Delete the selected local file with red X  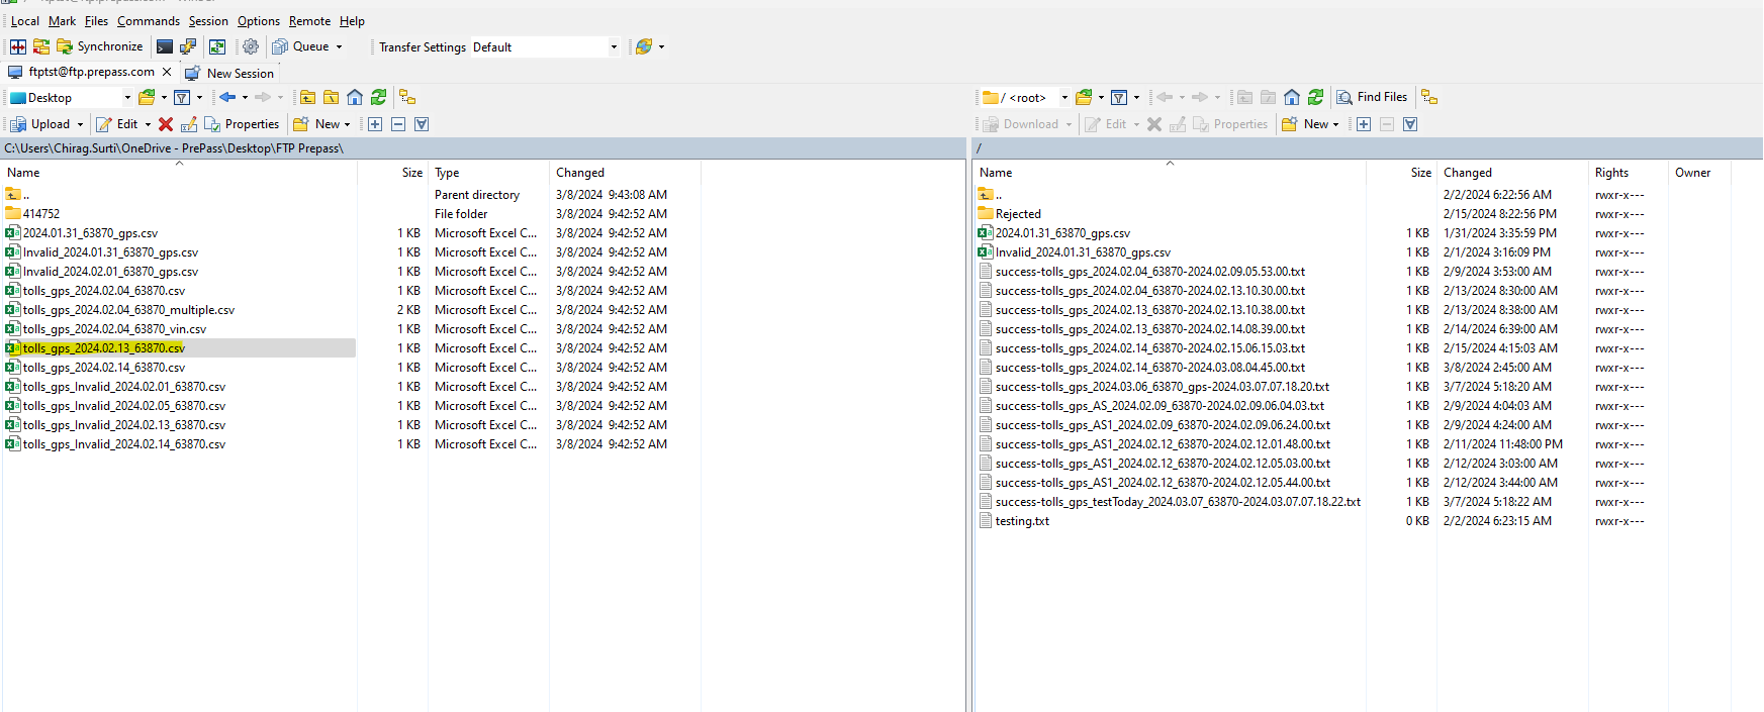166,124
